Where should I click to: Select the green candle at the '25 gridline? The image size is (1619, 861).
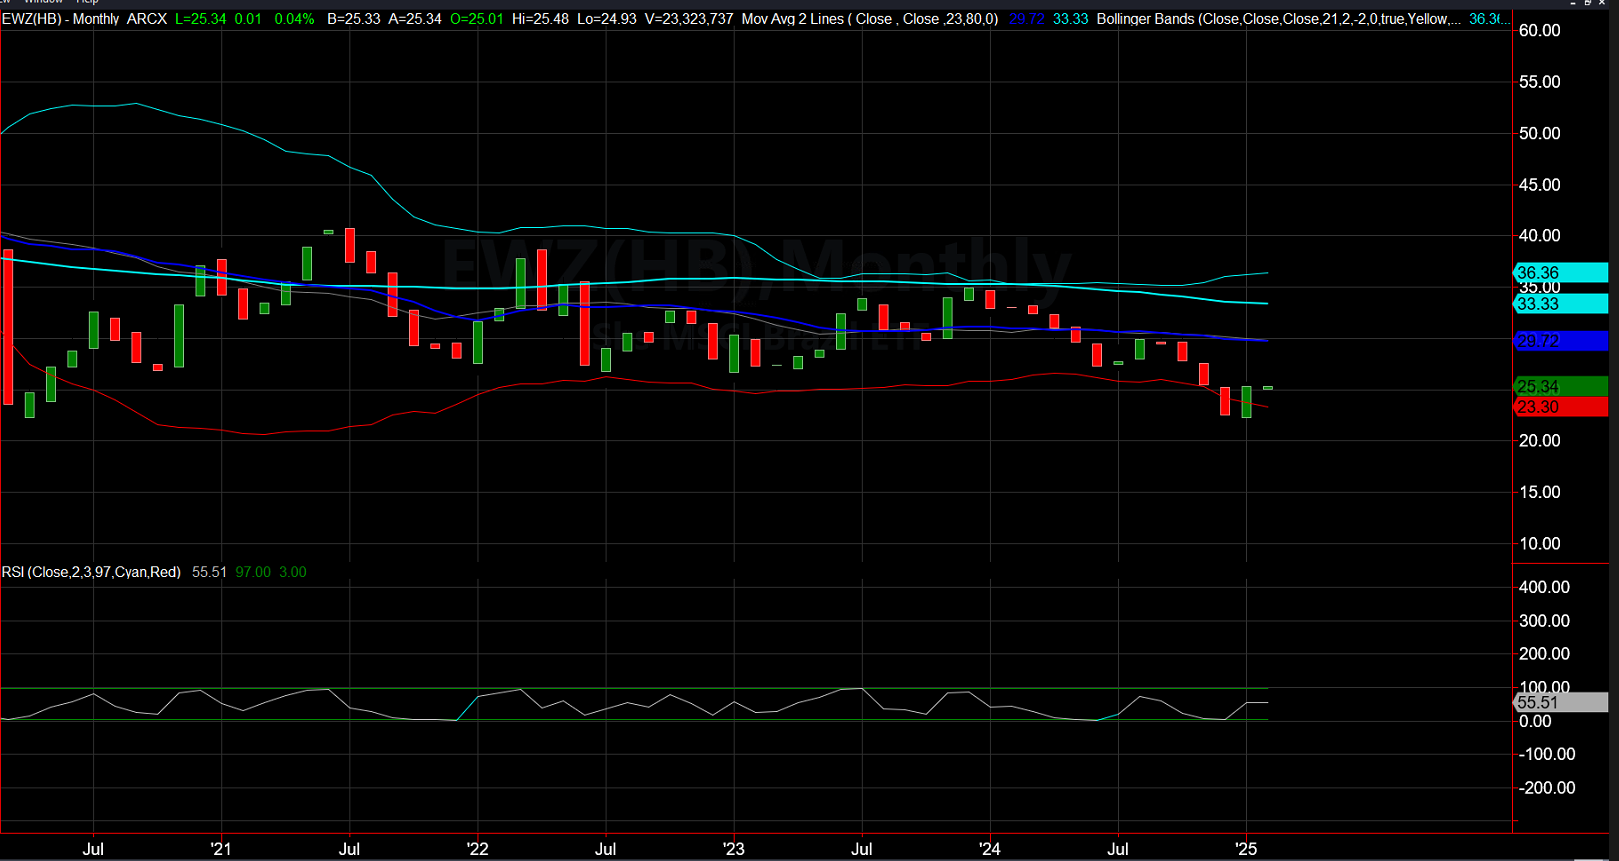tap(1246, 402)
